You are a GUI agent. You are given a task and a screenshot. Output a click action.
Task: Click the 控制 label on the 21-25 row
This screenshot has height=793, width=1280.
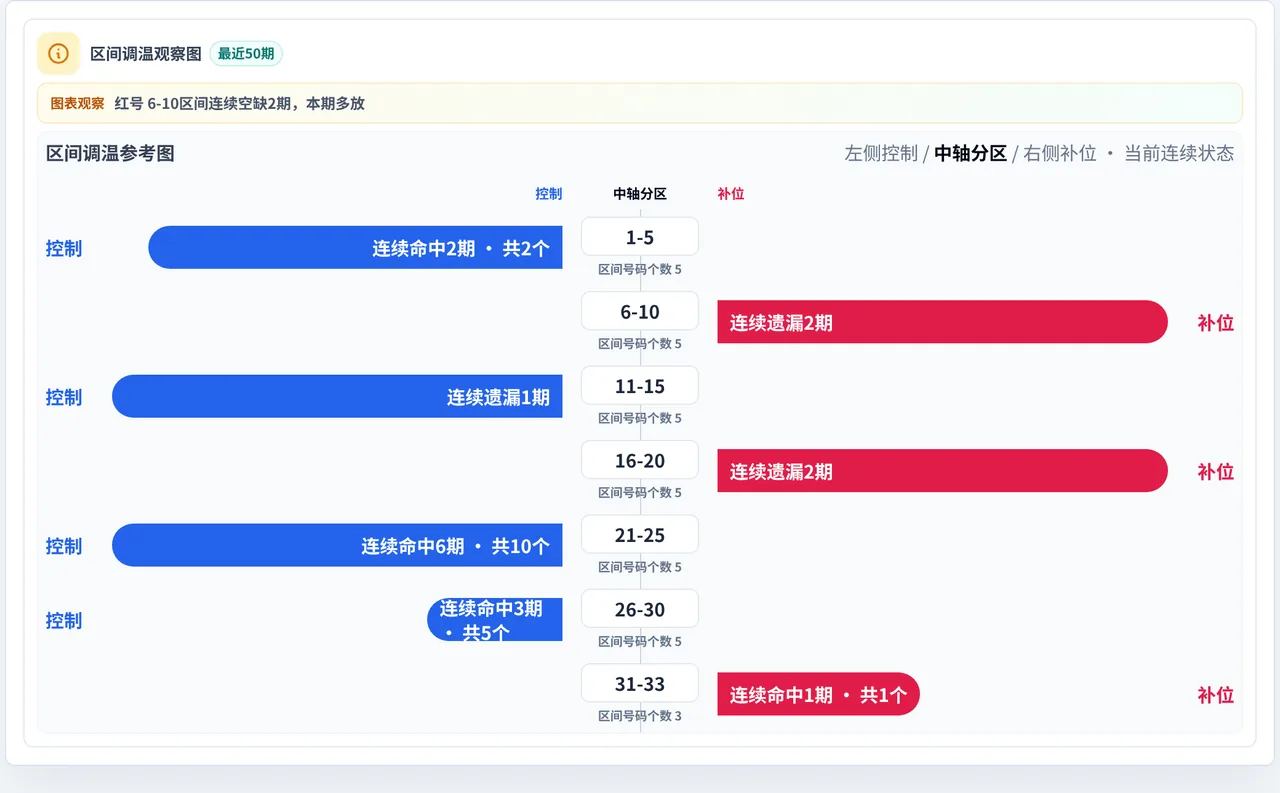64,546
